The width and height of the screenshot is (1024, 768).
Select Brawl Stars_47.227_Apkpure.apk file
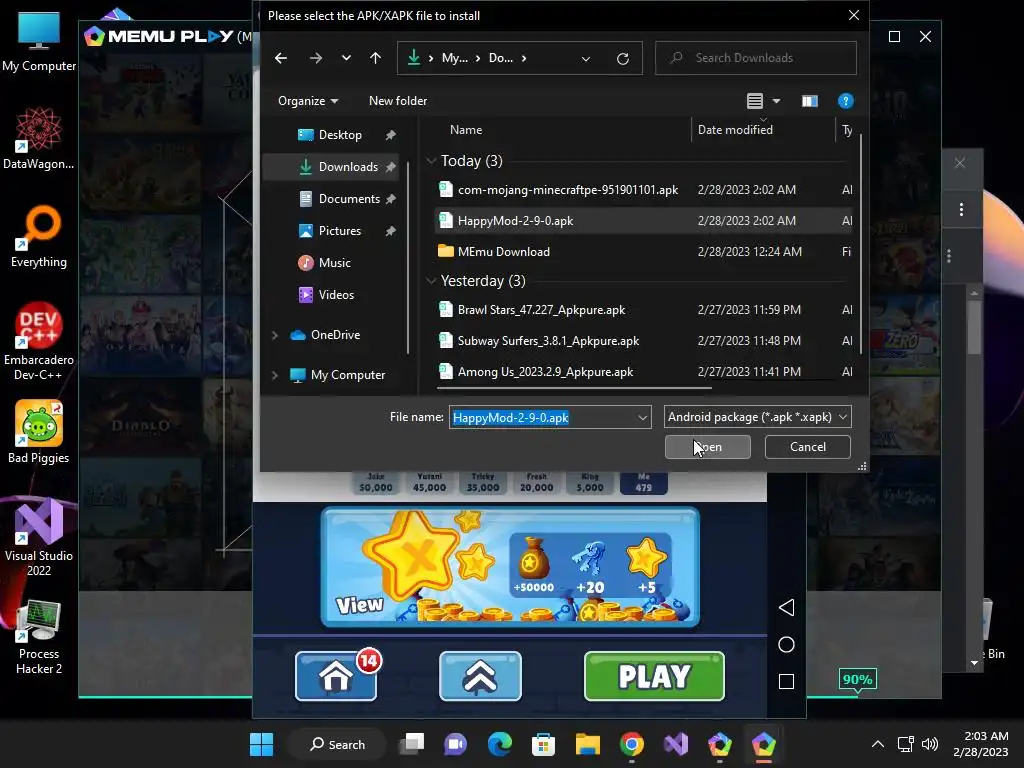point(541,310)
